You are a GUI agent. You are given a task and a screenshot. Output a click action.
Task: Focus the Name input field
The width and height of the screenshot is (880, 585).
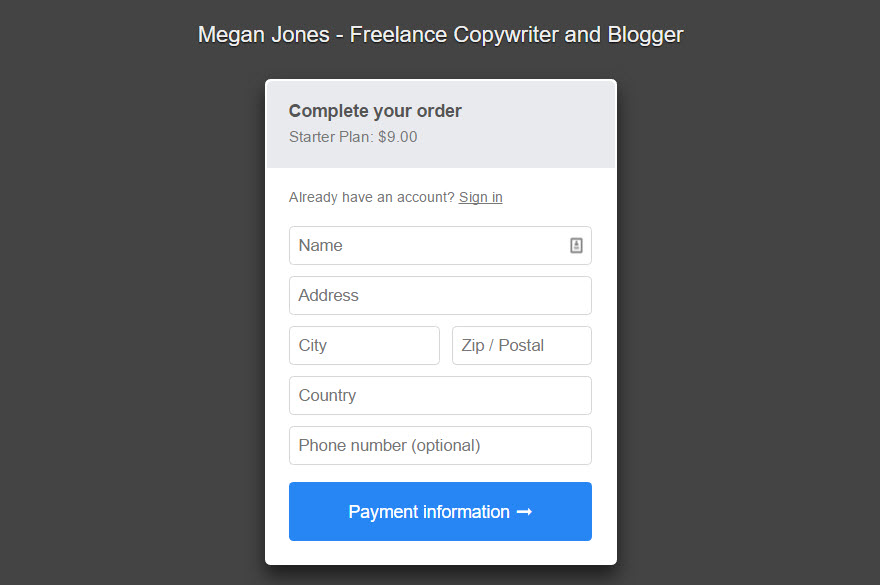[x=425, y=246]
